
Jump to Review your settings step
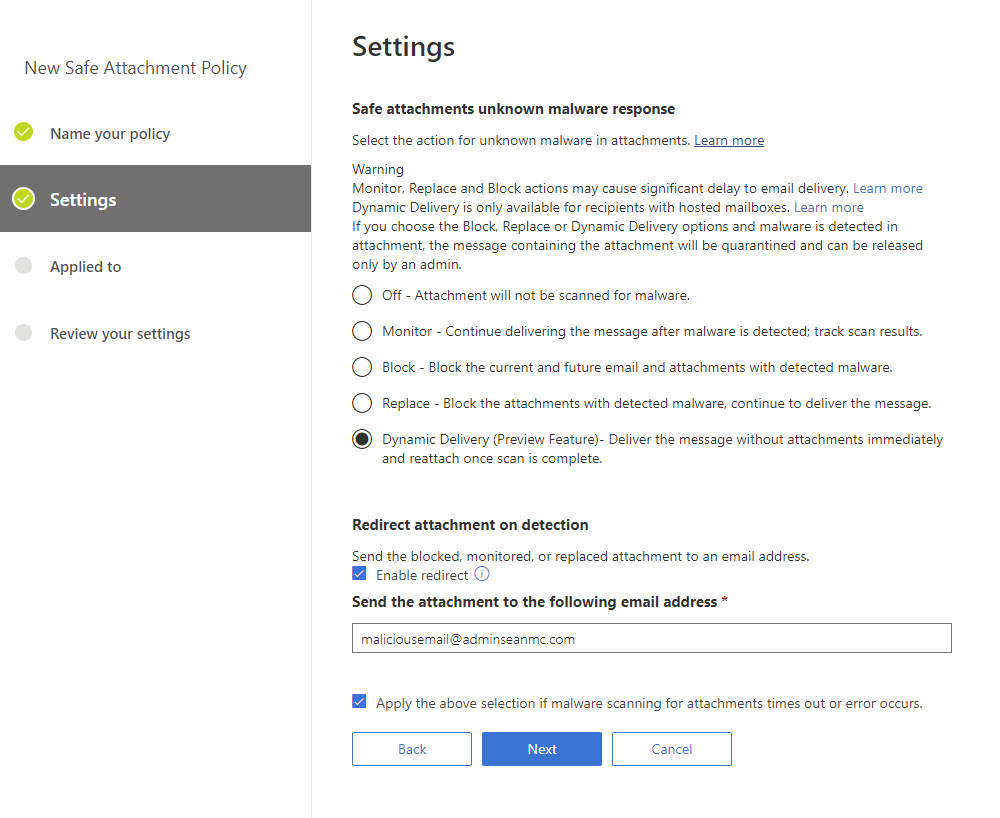click(x=120, y=334)
